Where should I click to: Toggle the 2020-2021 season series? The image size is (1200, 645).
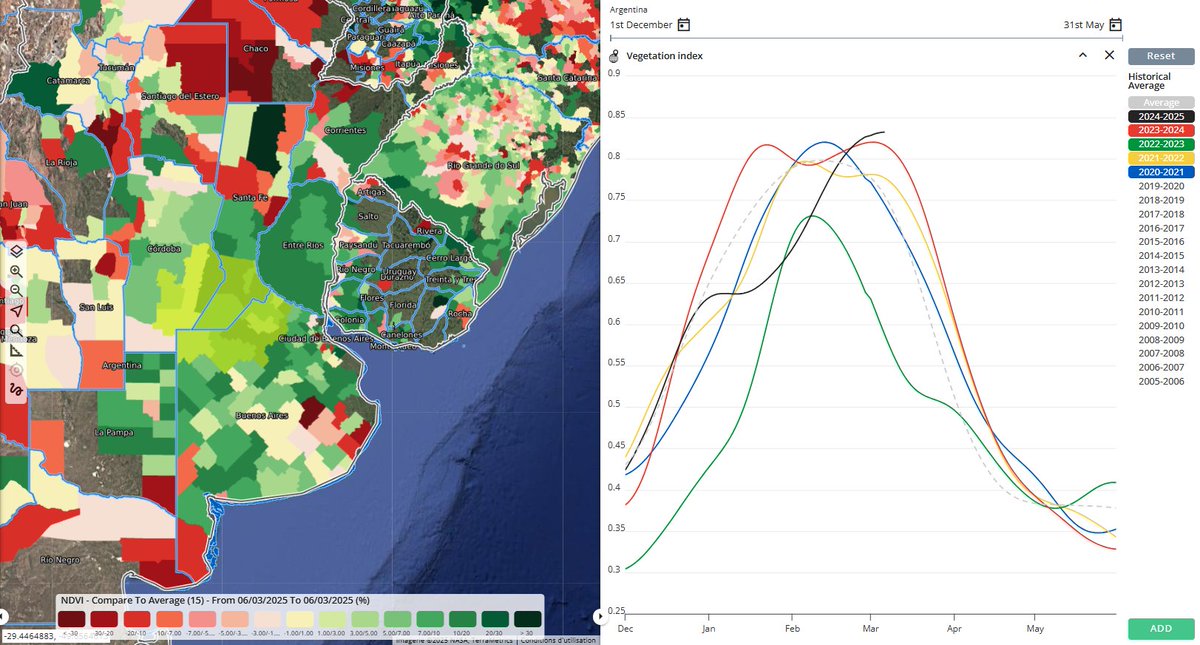1161,173
